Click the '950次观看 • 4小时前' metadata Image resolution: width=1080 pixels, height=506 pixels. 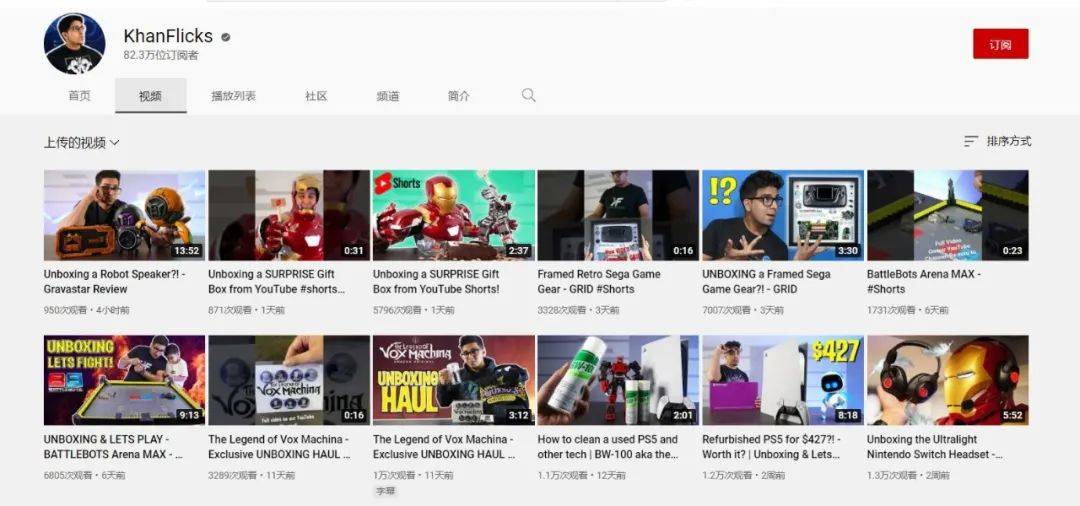pos(86,310)
